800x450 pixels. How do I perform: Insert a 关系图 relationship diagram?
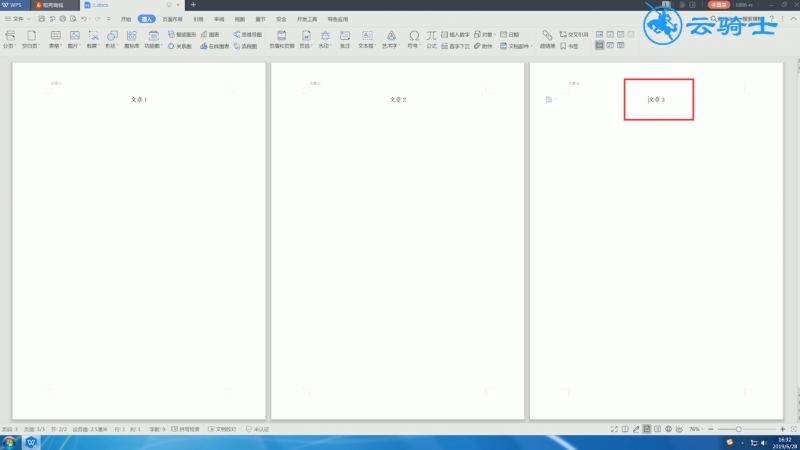tap(180, 46)
